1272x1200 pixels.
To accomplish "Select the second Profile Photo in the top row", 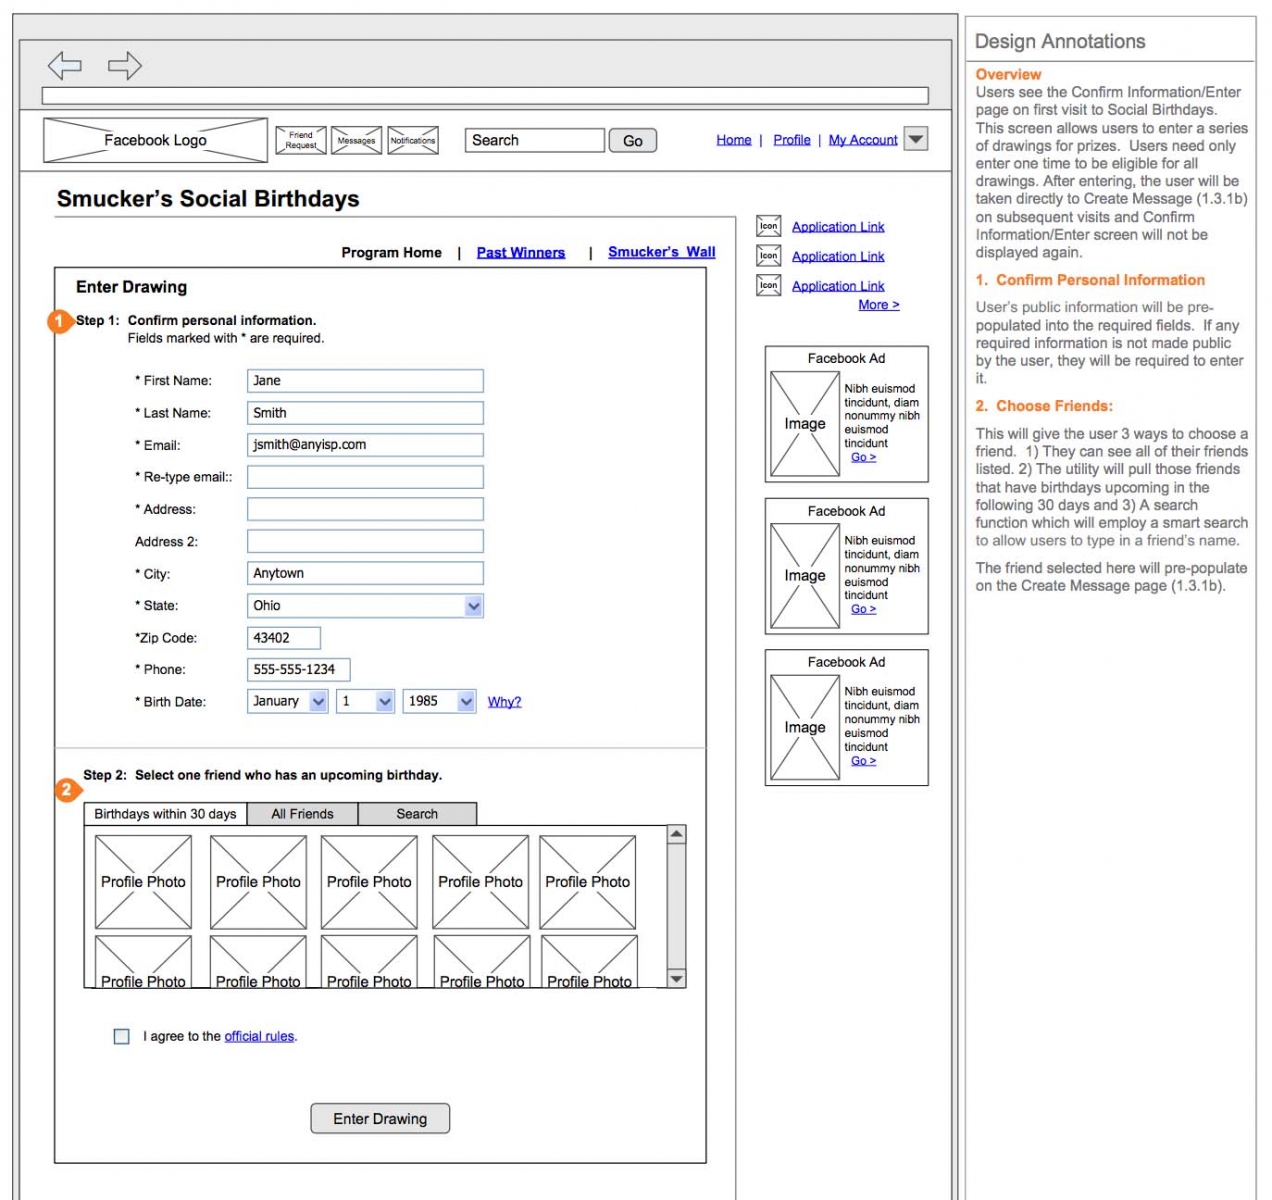I will tap(258, 882).
